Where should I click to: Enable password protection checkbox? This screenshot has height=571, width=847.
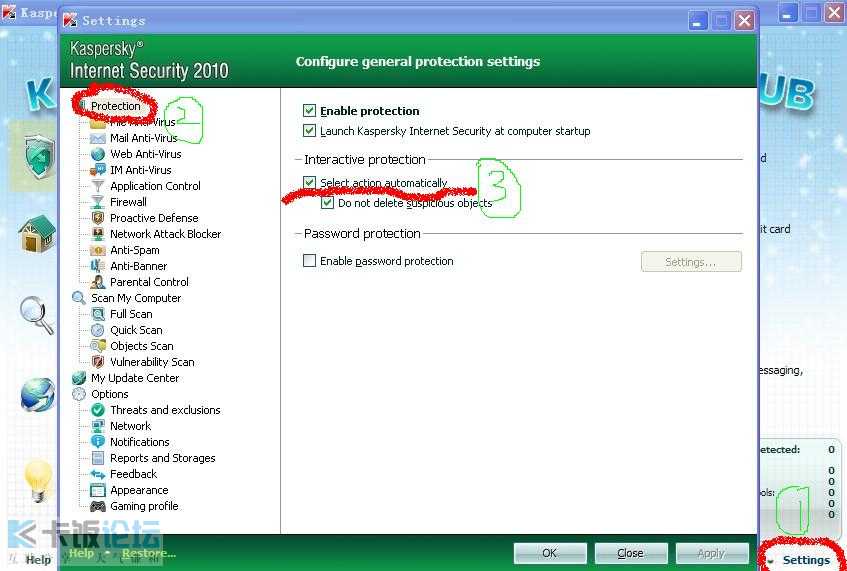click(x=310, y=261)
